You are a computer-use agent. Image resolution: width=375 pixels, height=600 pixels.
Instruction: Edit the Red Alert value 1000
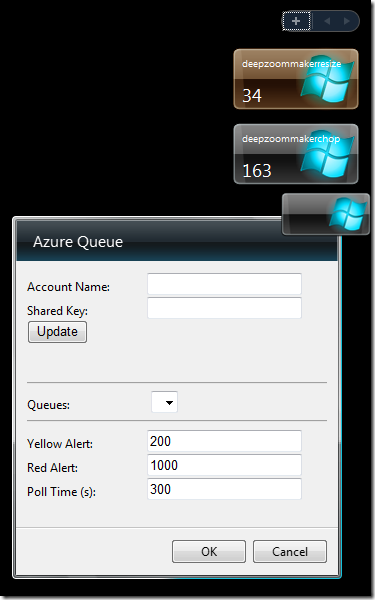click(x=224, y=465)
